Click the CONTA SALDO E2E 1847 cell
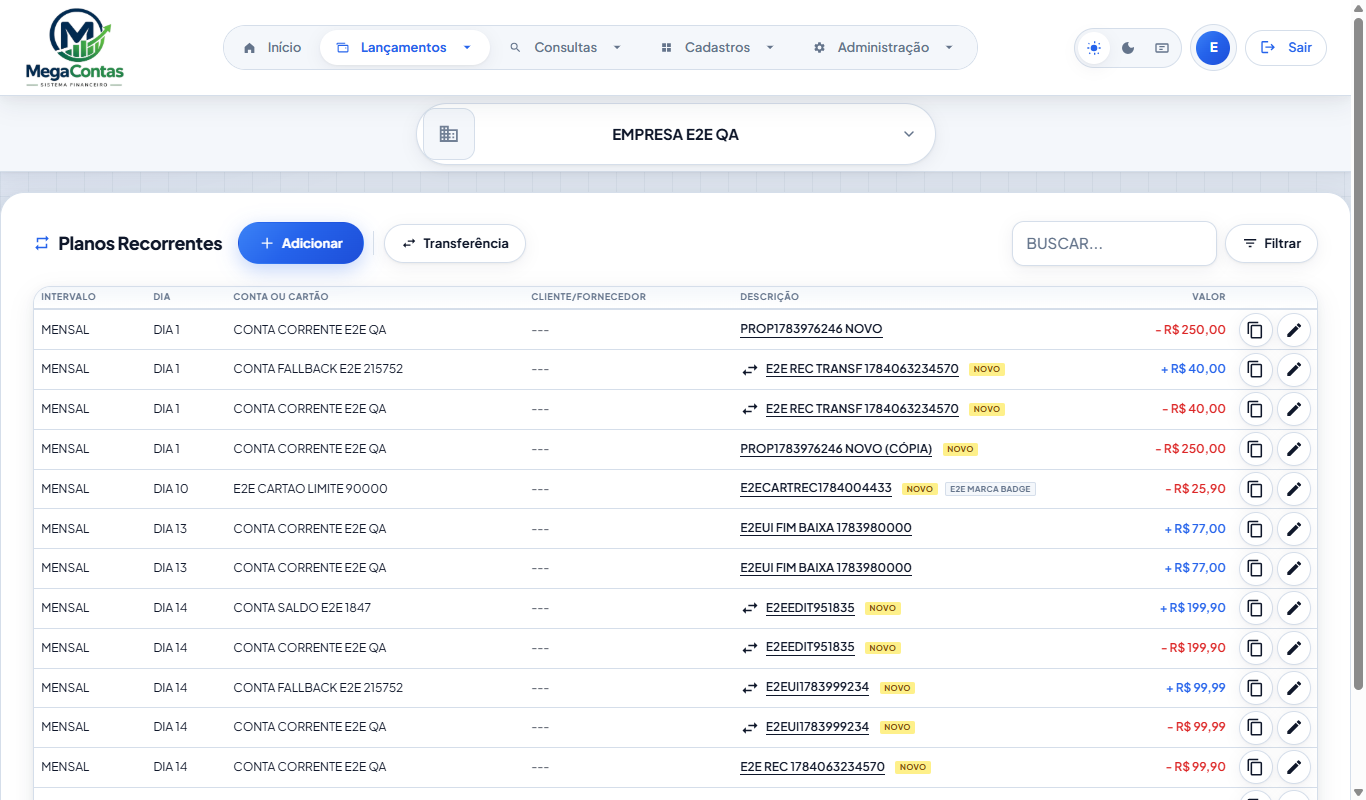The width and height of the screenshot is (1366, 800). pos(302,608)
